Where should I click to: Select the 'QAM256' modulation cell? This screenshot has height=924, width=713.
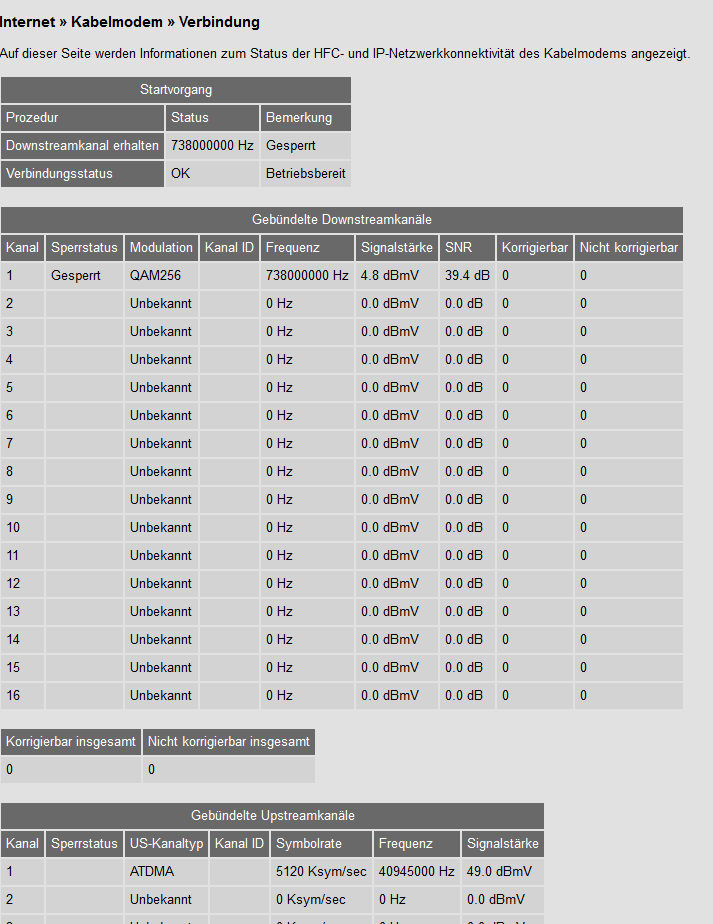[155, 276]
